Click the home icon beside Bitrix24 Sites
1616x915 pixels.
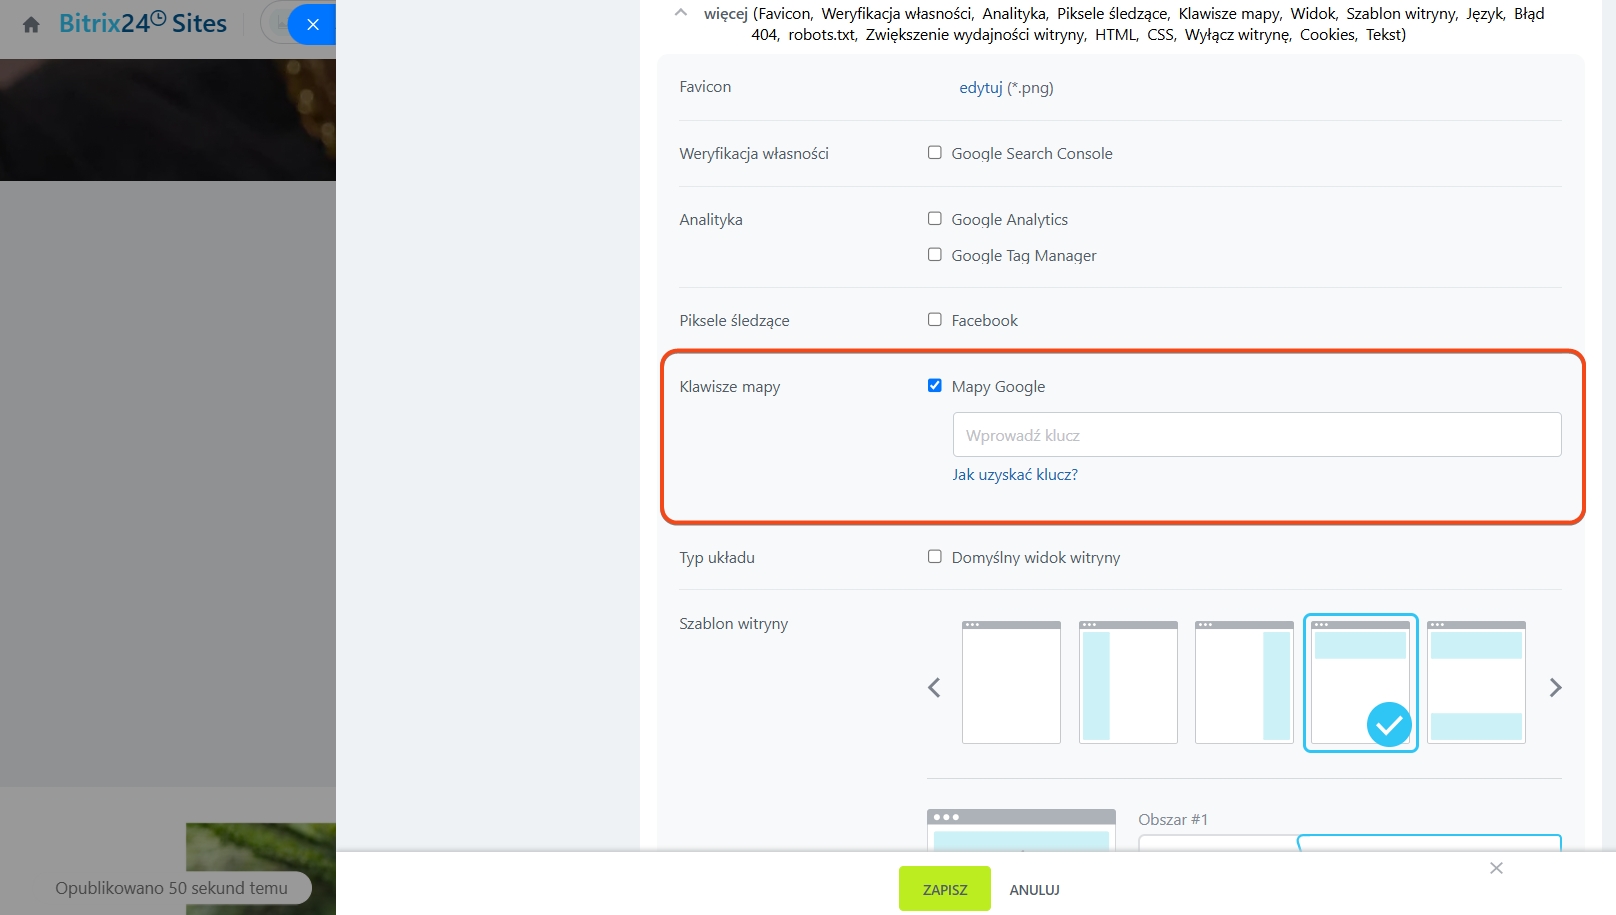(x=31, y=25)
